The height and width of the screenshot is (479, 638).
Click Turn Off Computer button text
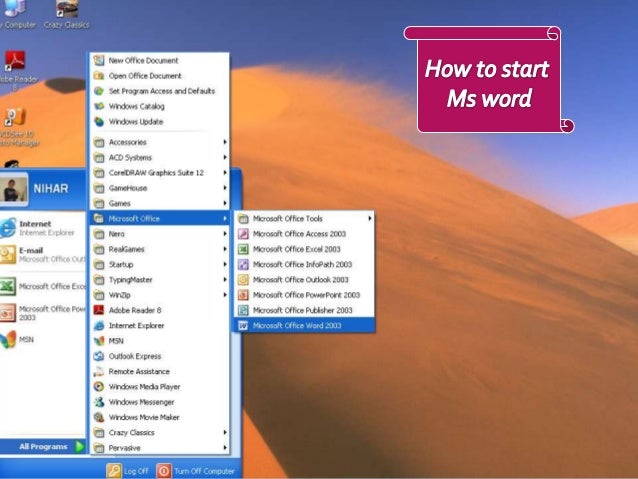(204, 471)
